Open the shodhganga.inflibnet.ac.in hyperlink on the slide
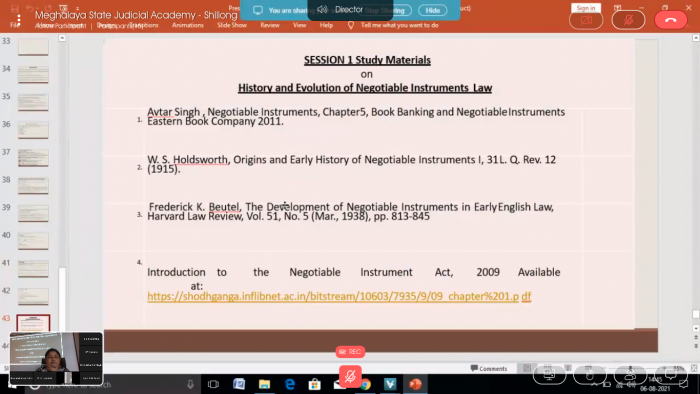This screenshot has width=700, height=394. 339,296
